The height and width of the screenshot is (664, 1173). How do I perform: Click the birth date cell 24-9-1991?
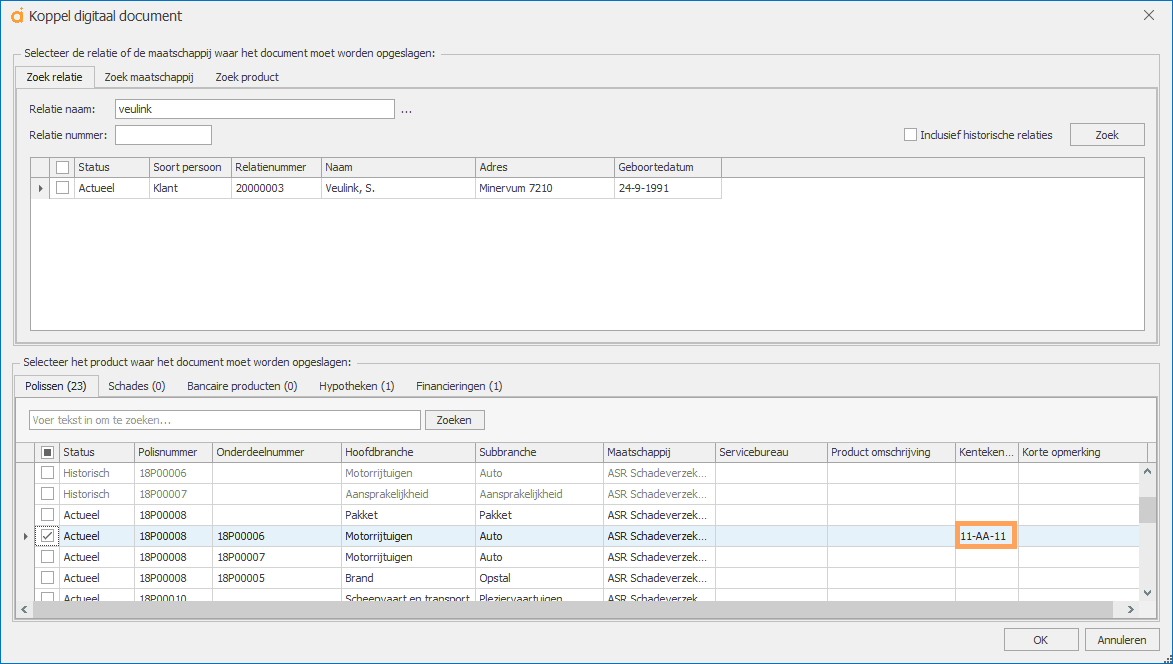[667, 188]
